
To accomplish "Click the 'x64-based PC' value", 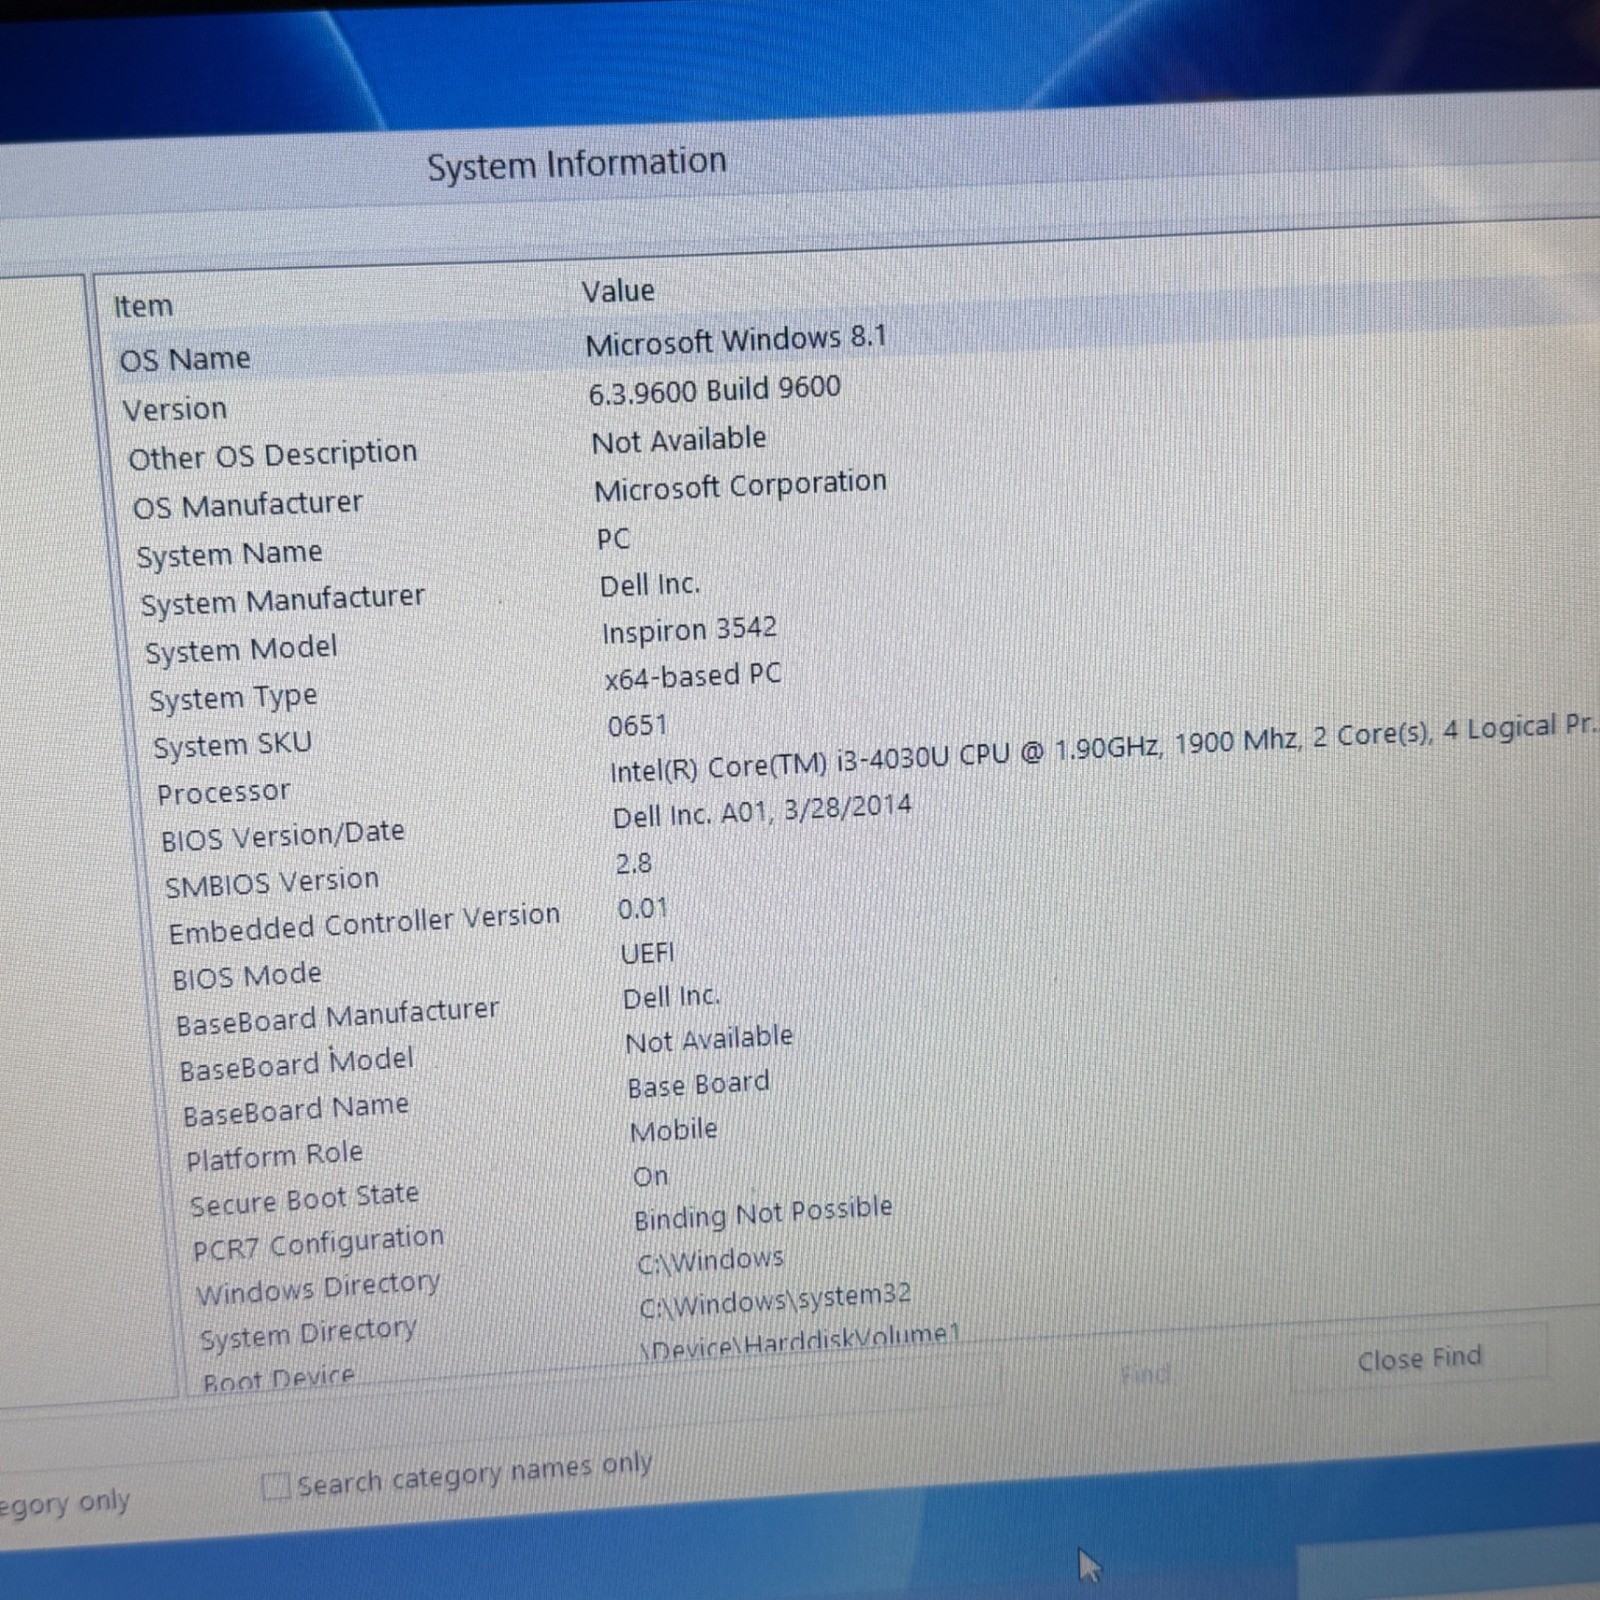I will [x=692, y=677].
